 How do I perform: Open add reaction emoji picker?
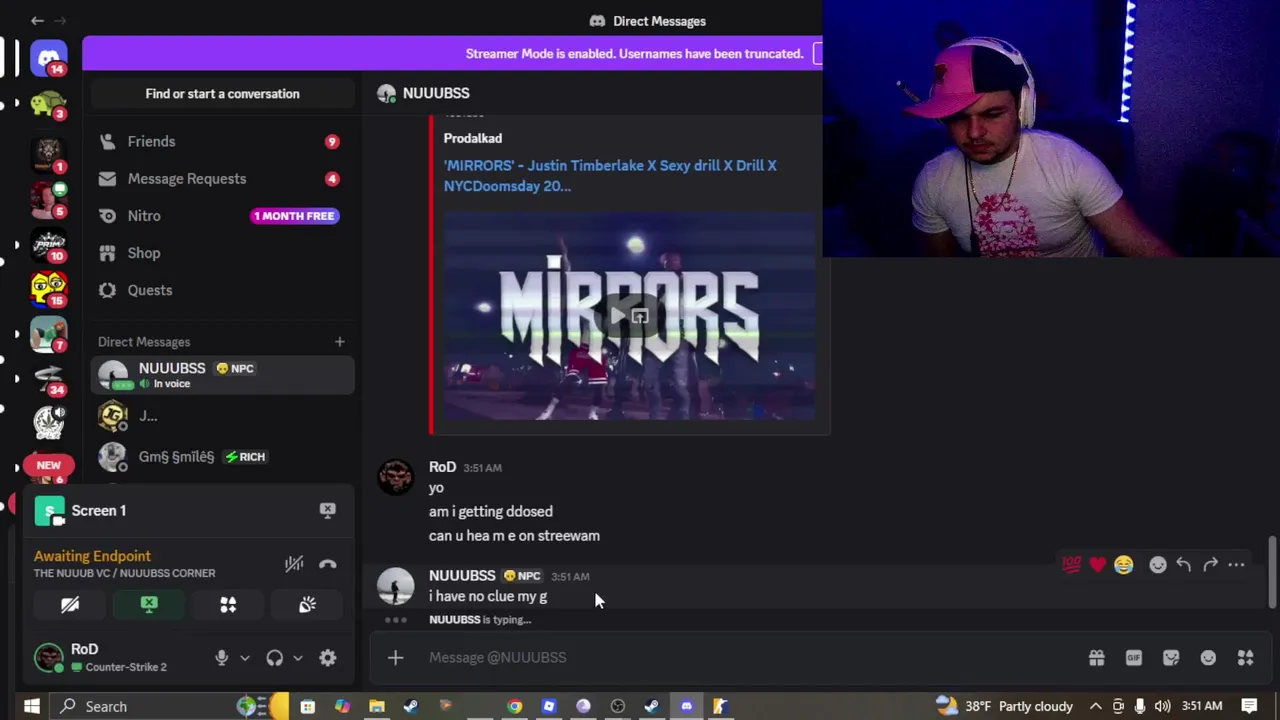[x=1157, y=565]
